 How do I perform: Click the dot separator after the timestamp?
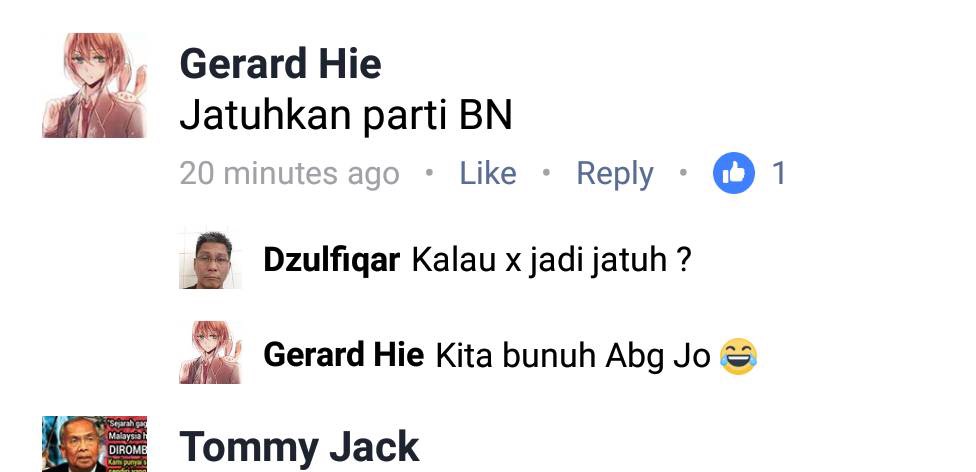(x=429, y=172)
